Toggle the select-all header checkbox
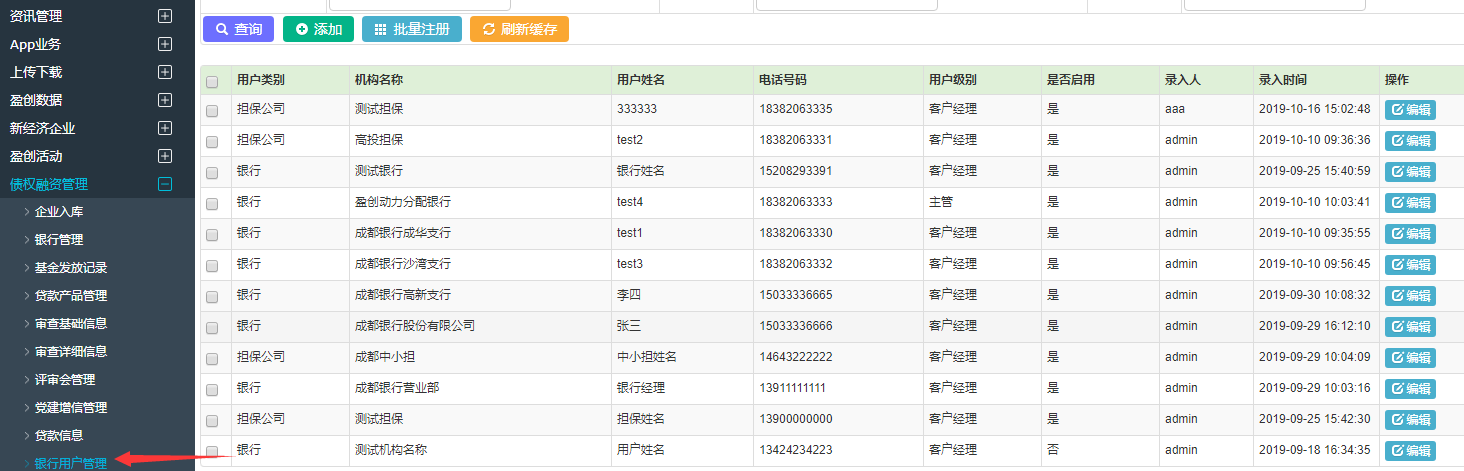 pyautogui.click(x=212, y=81)
